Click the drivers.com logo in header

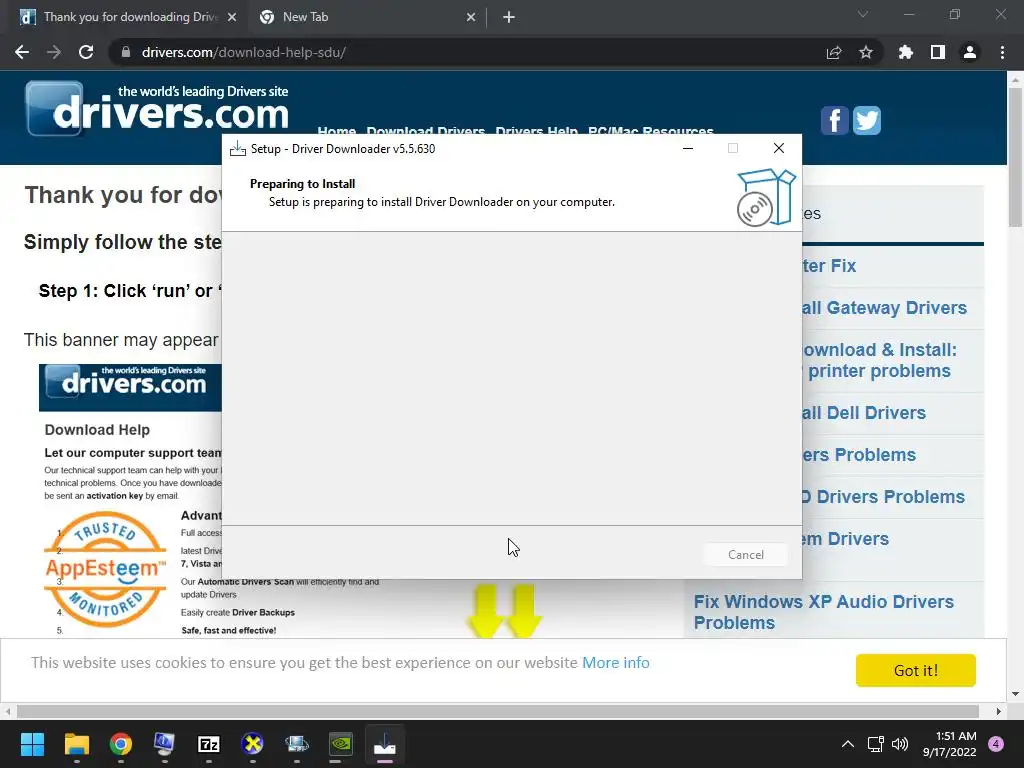coord(157,109)
